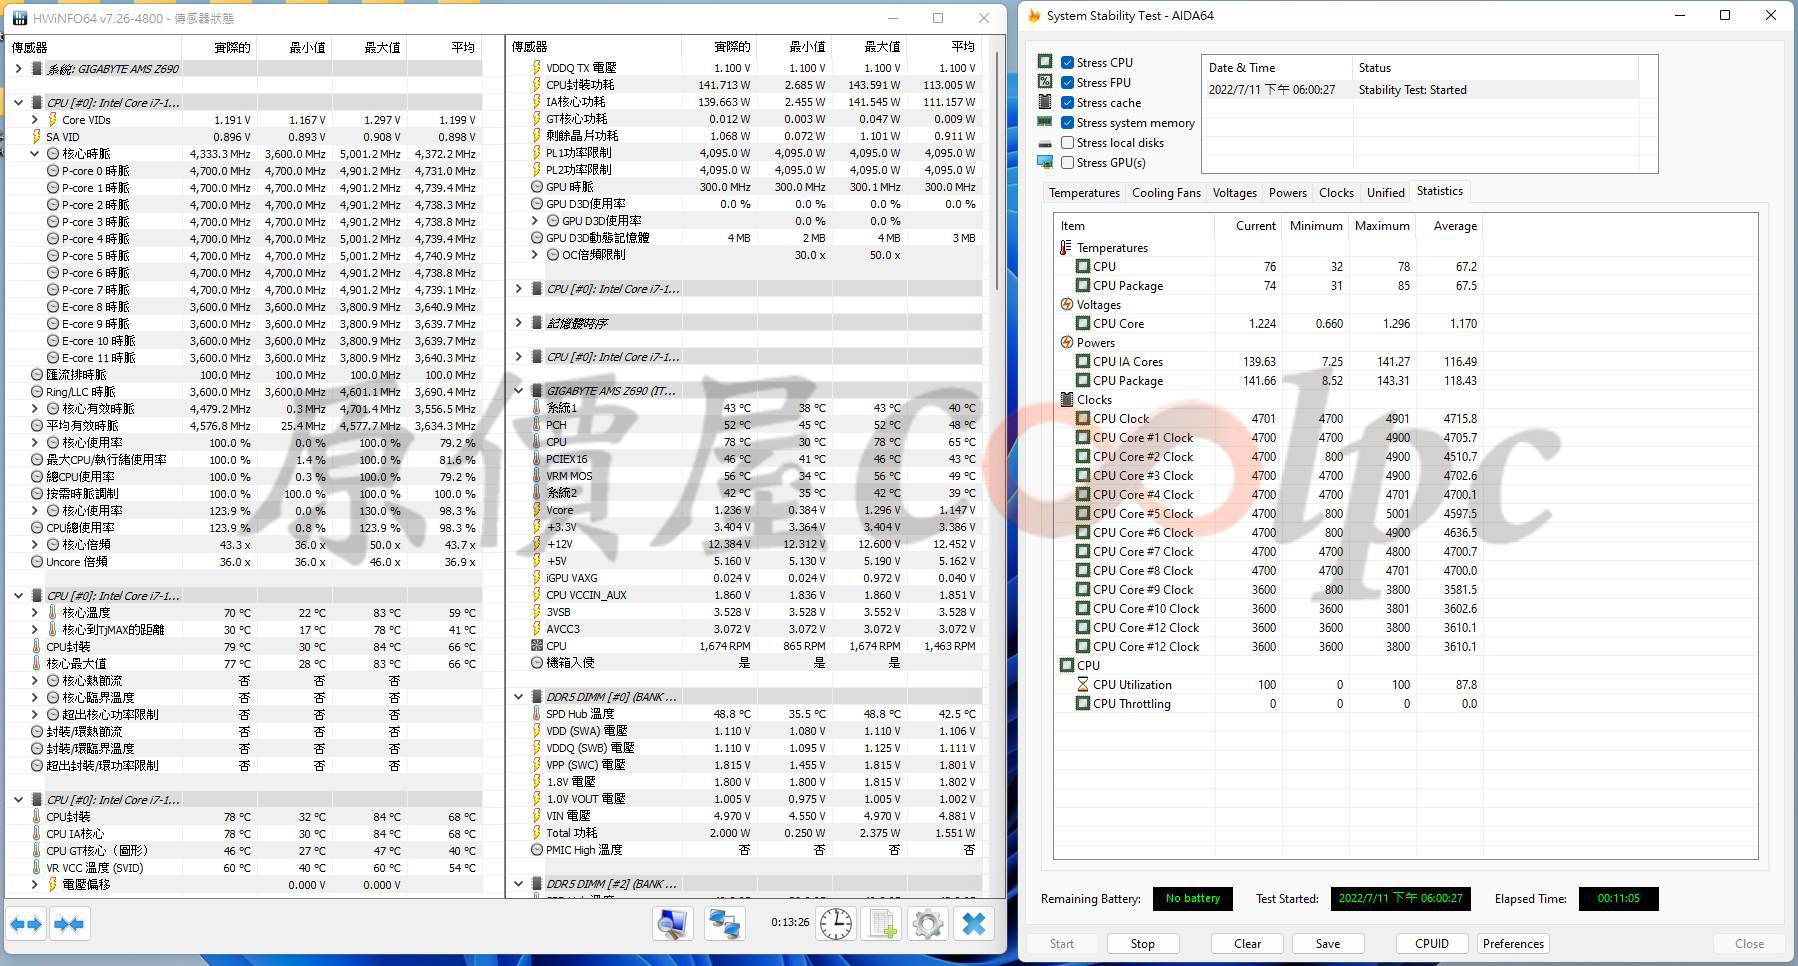This screenshot has width=1798, height=966.
Task: Click the Save button in AIDA64
Action: point(1328,944)
